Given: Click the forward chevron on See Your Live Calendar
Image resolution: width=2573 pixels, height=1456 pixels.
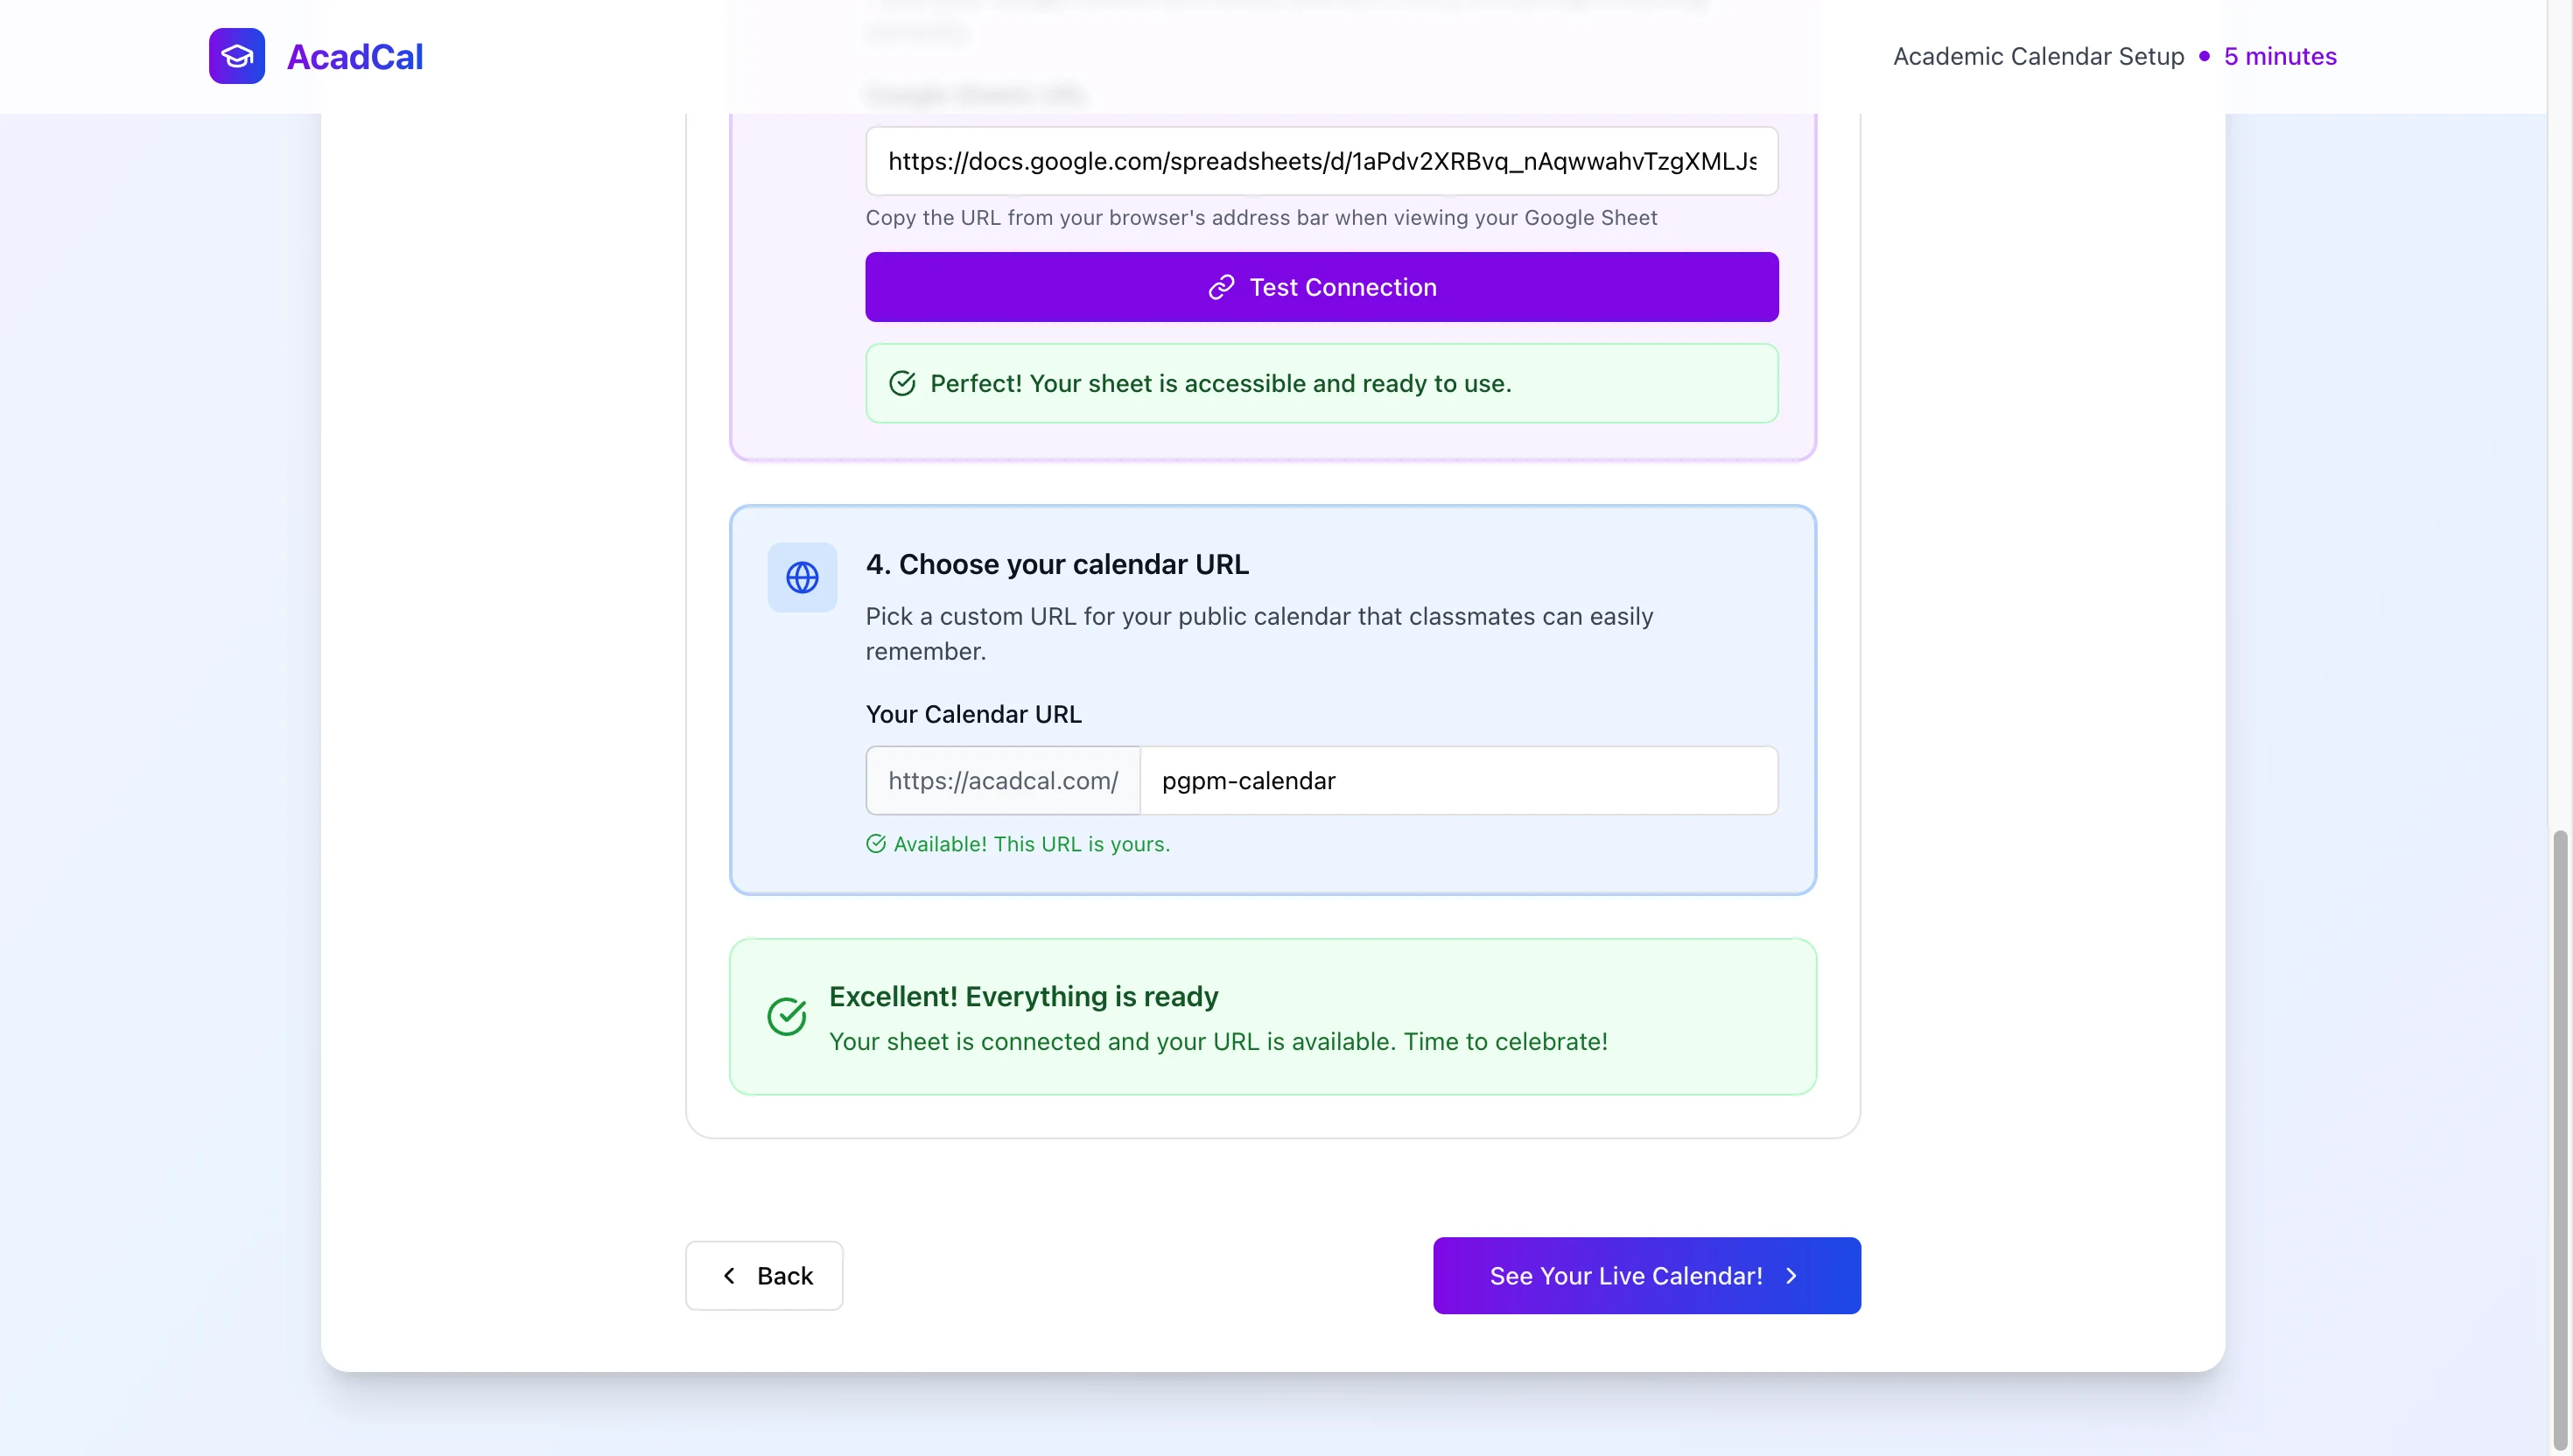Looking at the screenshot, I should [x=1790, y=1275].
